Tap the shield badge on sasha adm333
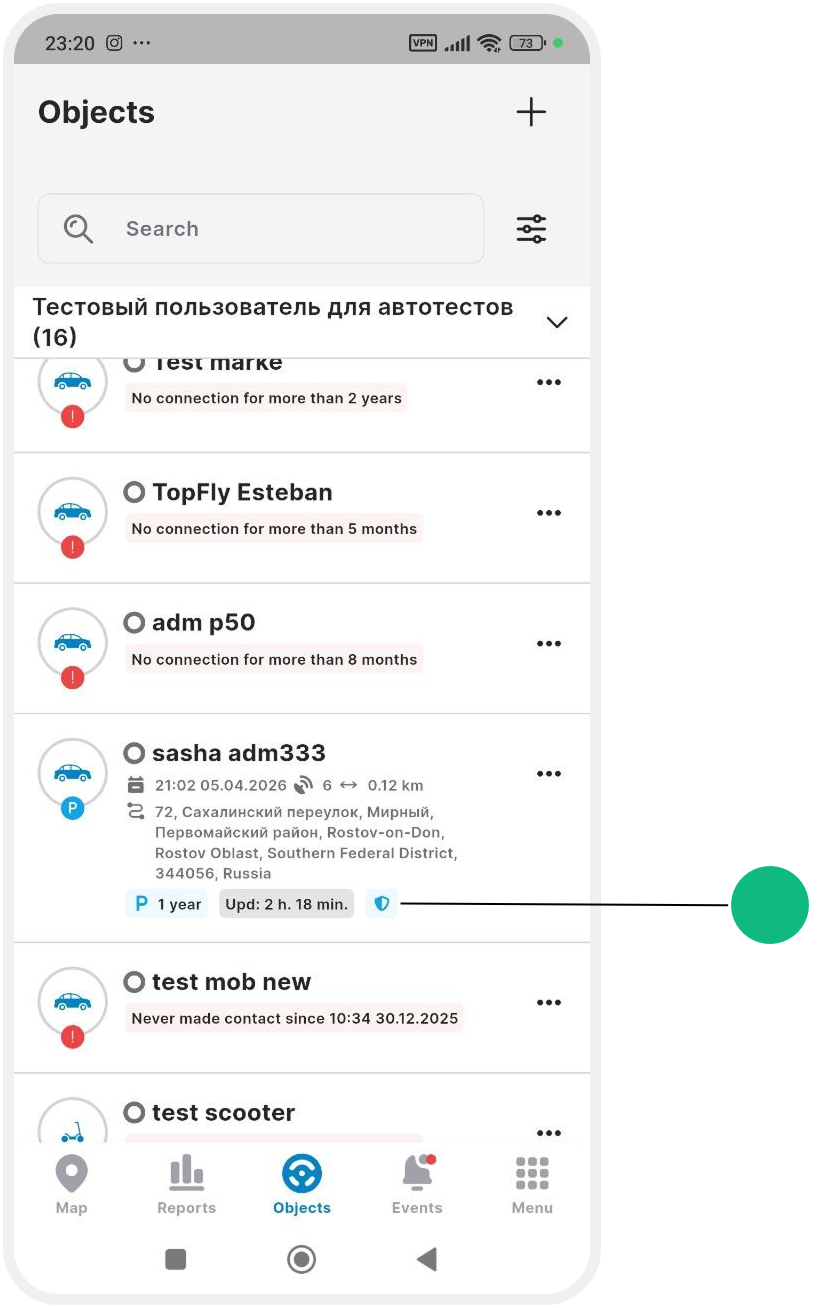The width and height of the screenshot is (833, 1308). [x=381, y=904]
